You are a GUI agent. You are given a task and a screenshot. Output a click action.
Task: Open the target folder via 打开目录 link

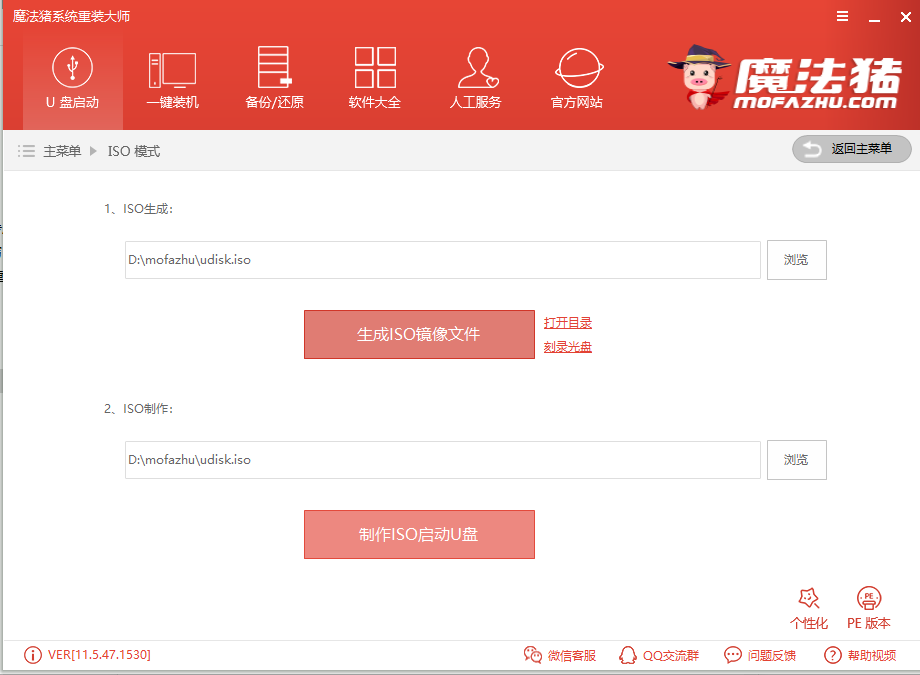click(567, 322)
